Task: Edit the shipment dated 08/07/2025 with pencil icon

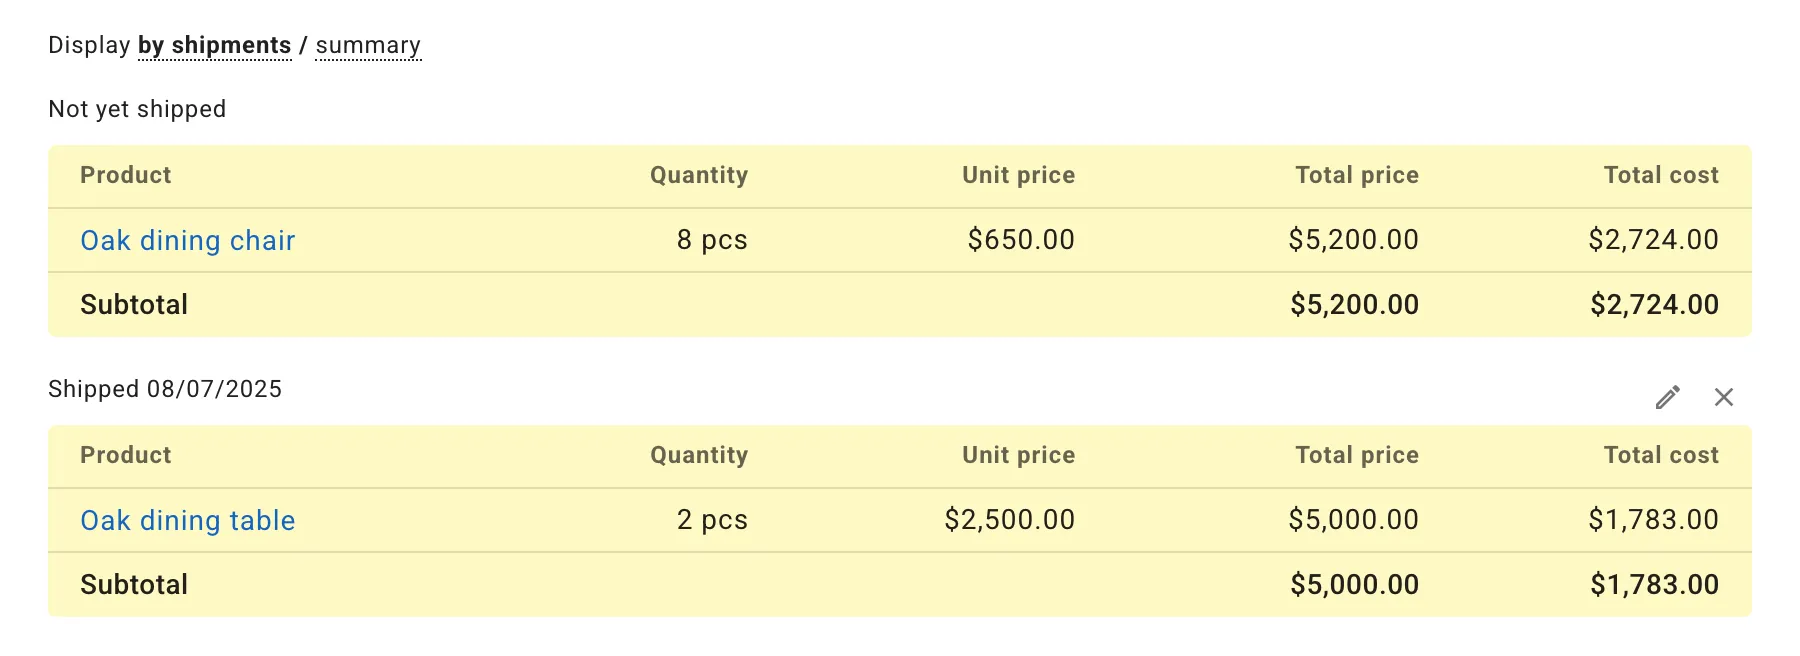Action: [1667, 397]
